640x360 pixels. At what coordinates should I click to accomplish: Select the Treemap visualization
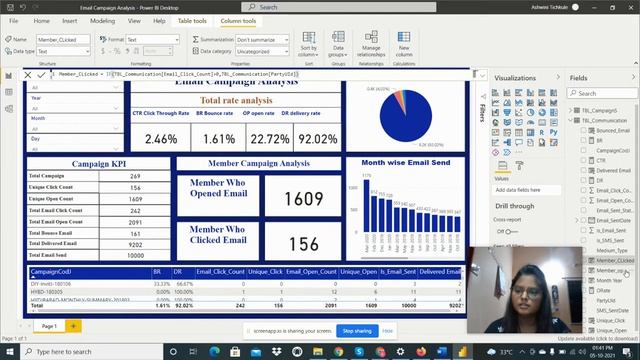tap(553, 112)
